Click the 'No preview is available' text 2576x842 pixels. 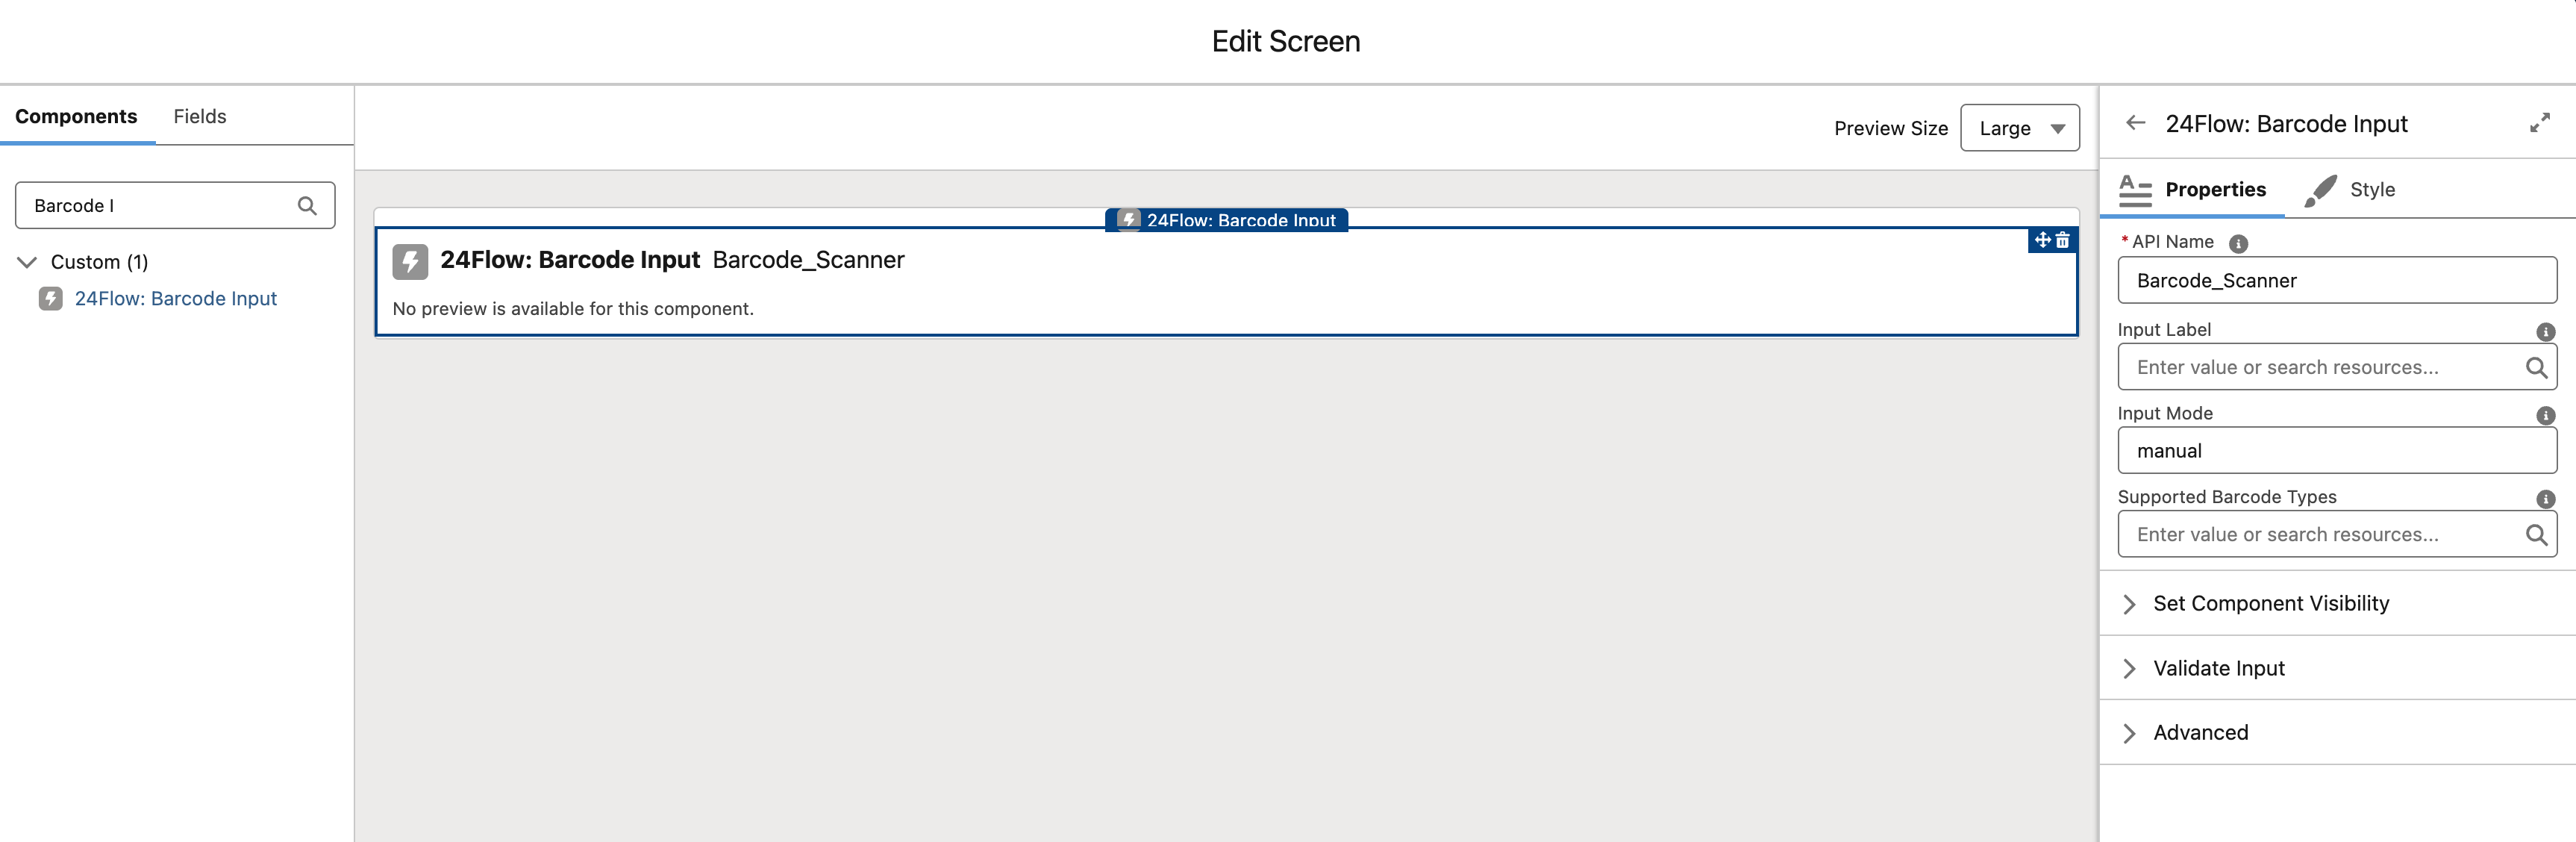[573, 309]
